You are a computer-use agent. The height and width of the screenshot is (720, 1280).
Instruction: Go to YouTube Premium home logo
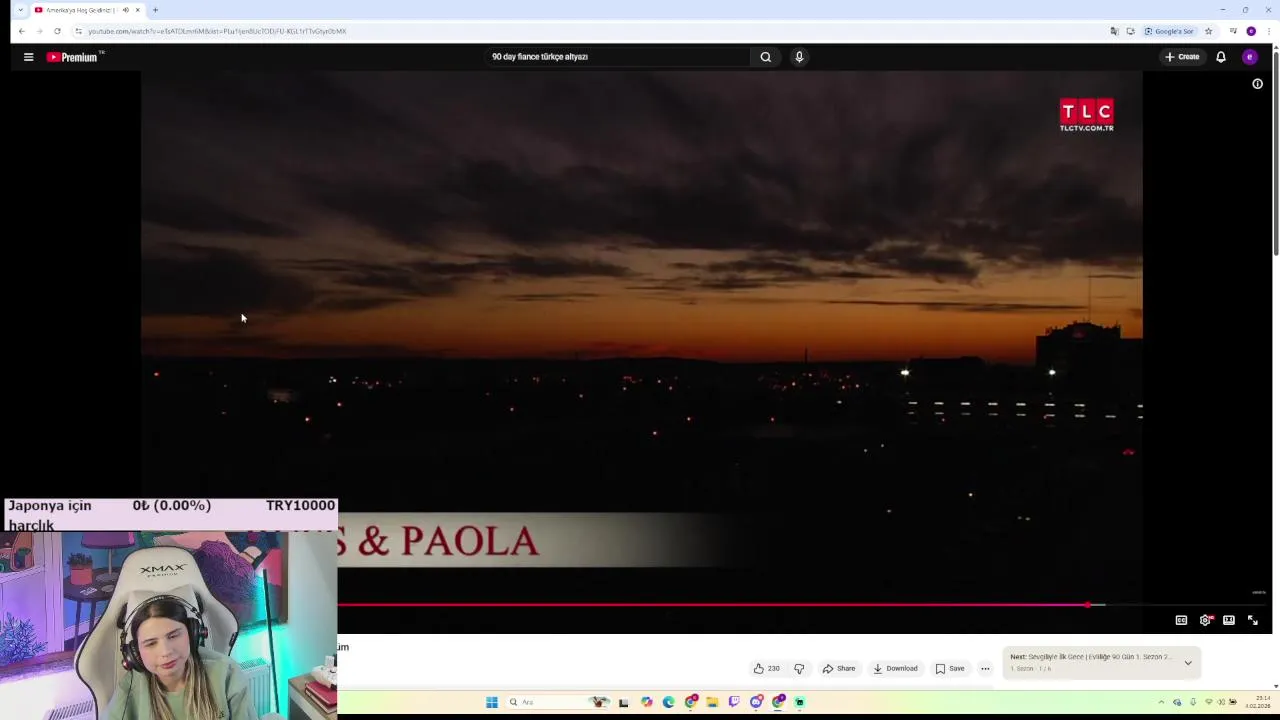(75, 57)
